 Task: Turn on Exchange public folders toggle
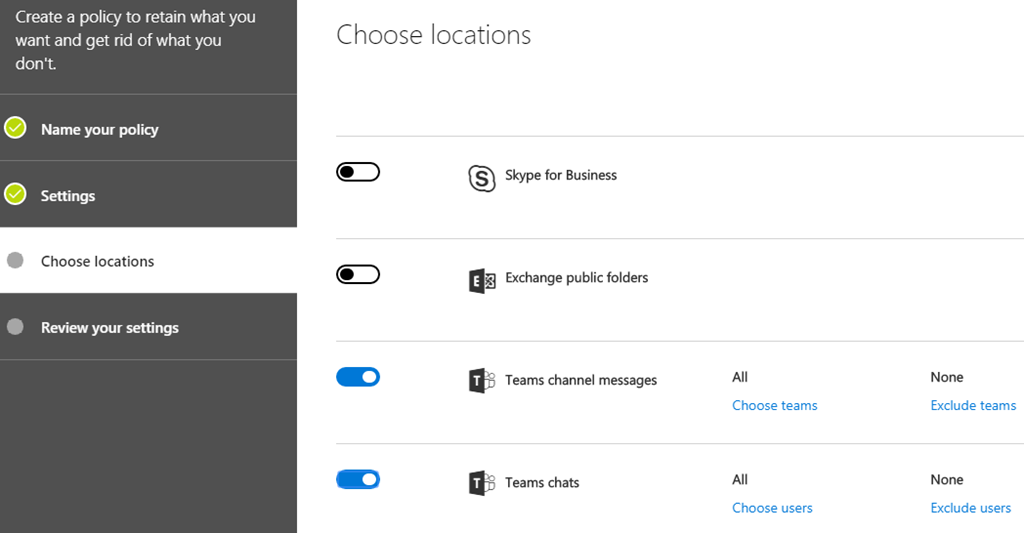[x=358, y=275]
